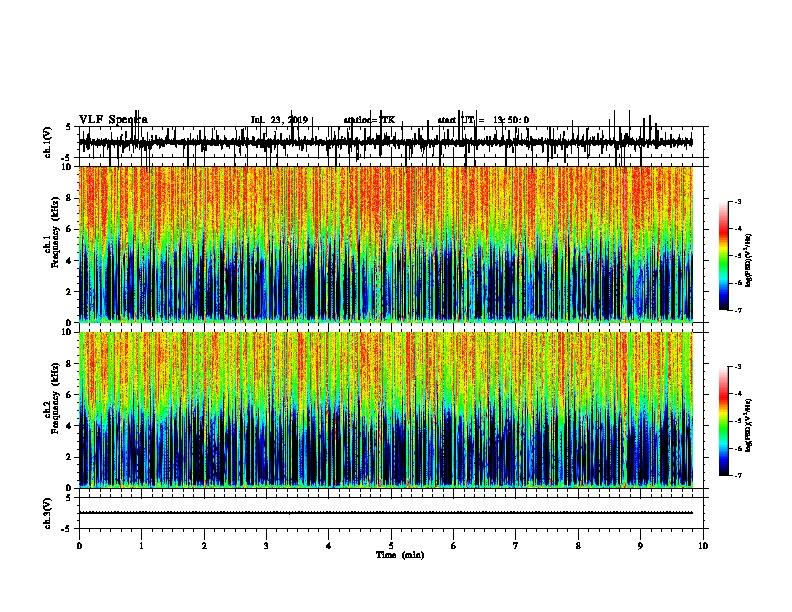Screen dimensions: 792x612
Task: Click the "4" kHz tick of ch.1 spectrogram
Action: coord(70,261)
